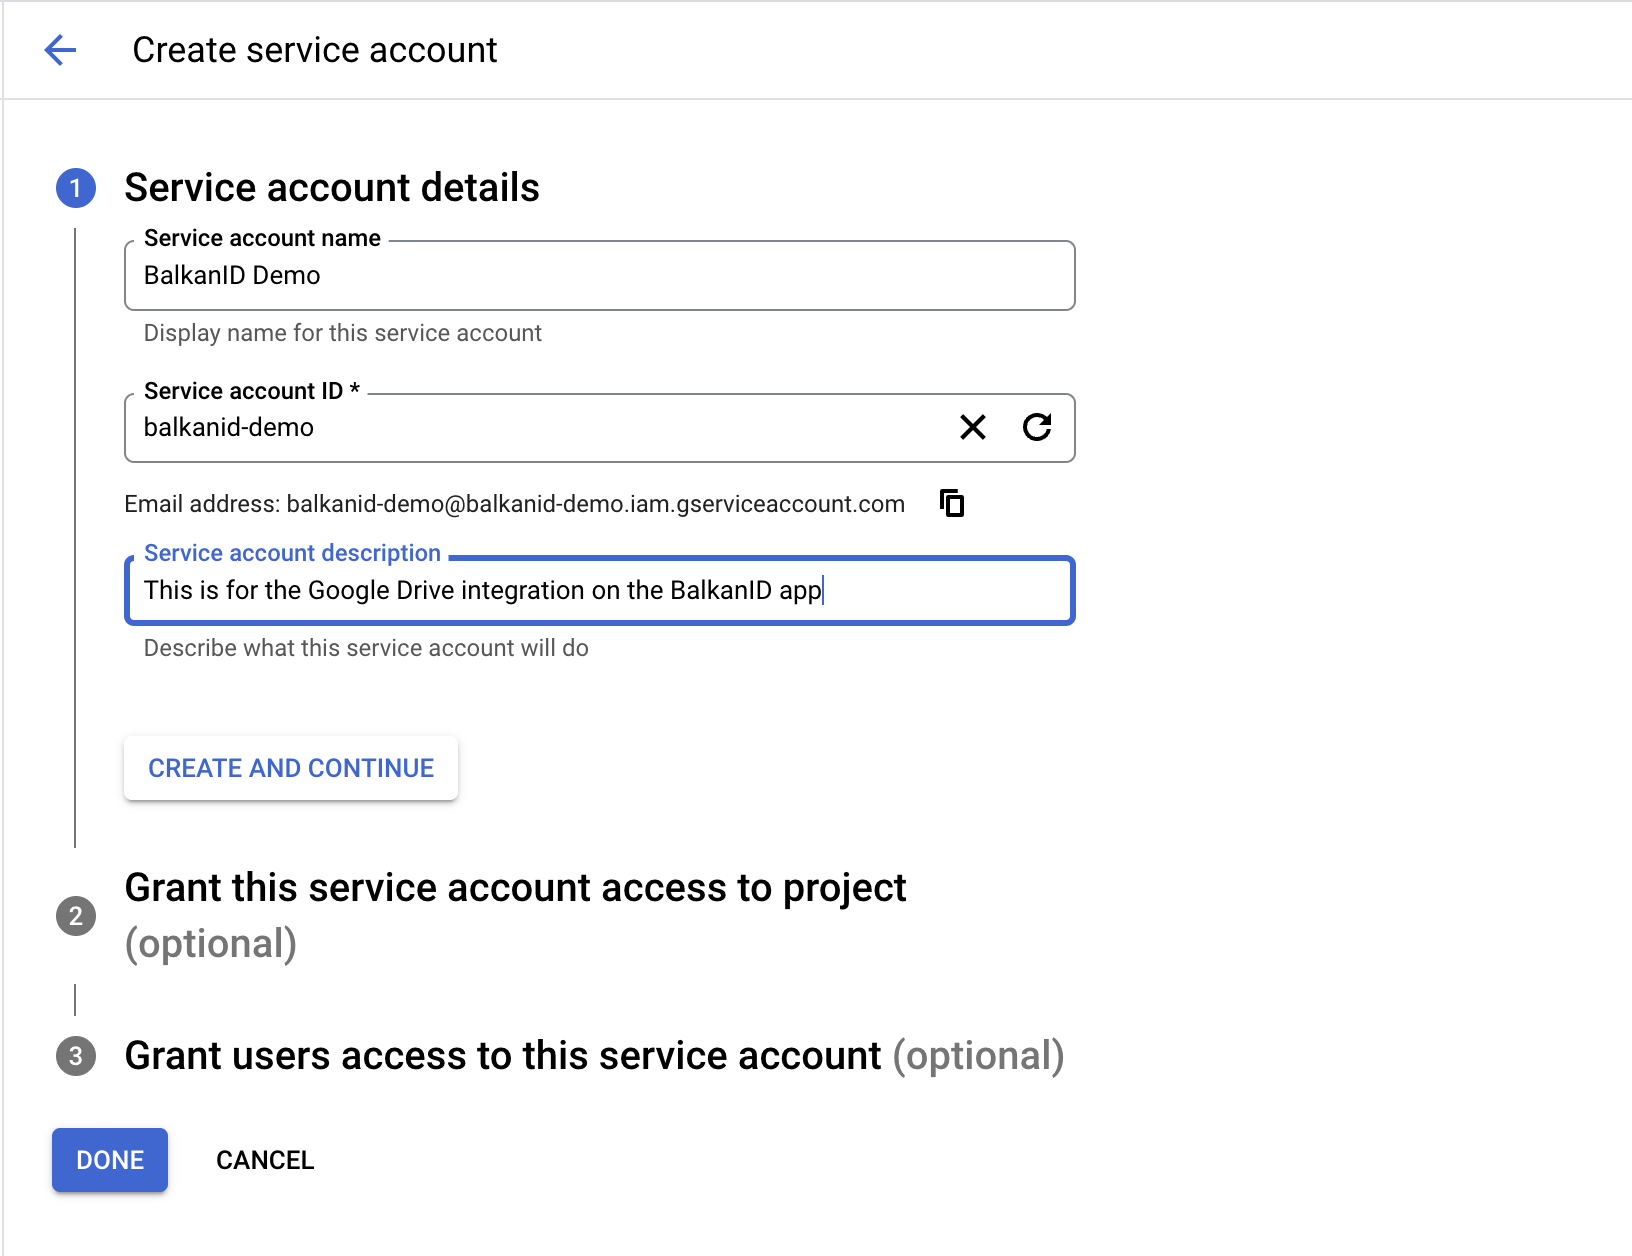Cancel the service account creation

[265, 1160]
